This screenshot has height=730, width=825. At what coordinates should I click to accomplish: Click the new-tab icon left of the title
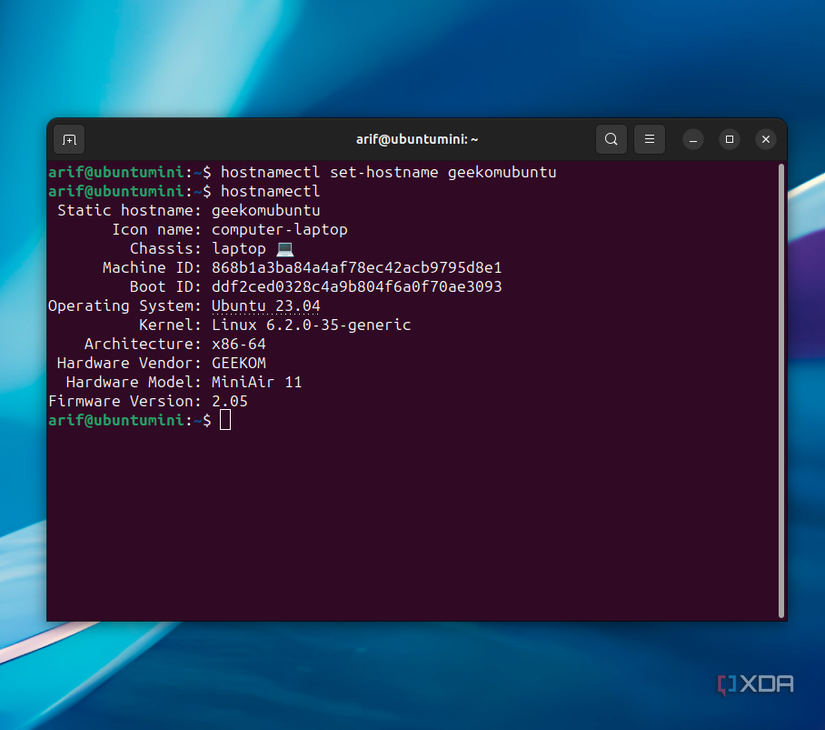tap(68, 139)
